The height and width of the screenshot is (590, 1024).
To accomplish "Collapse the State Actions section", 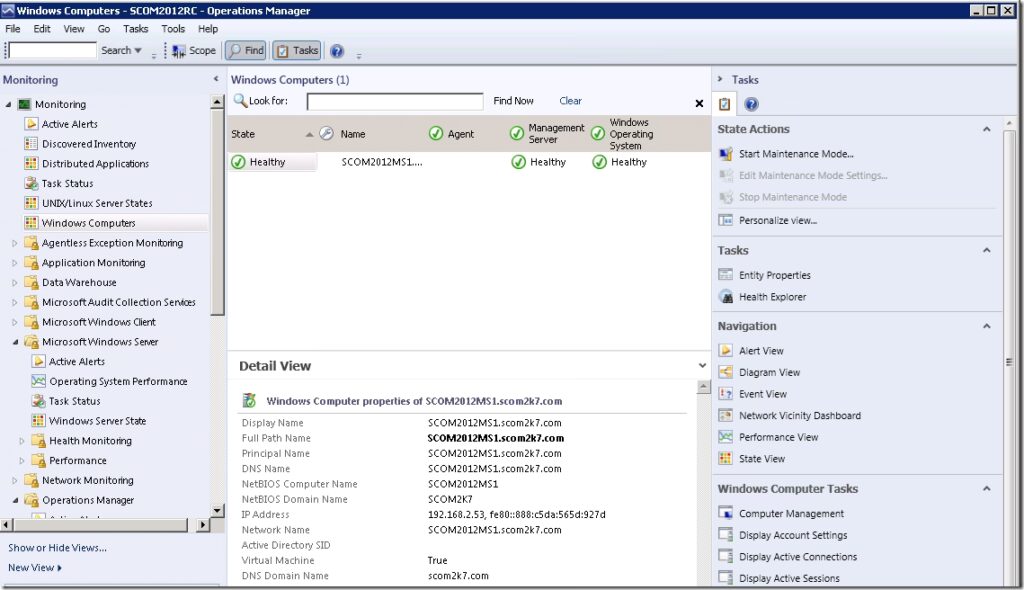I will click(986, 130).
